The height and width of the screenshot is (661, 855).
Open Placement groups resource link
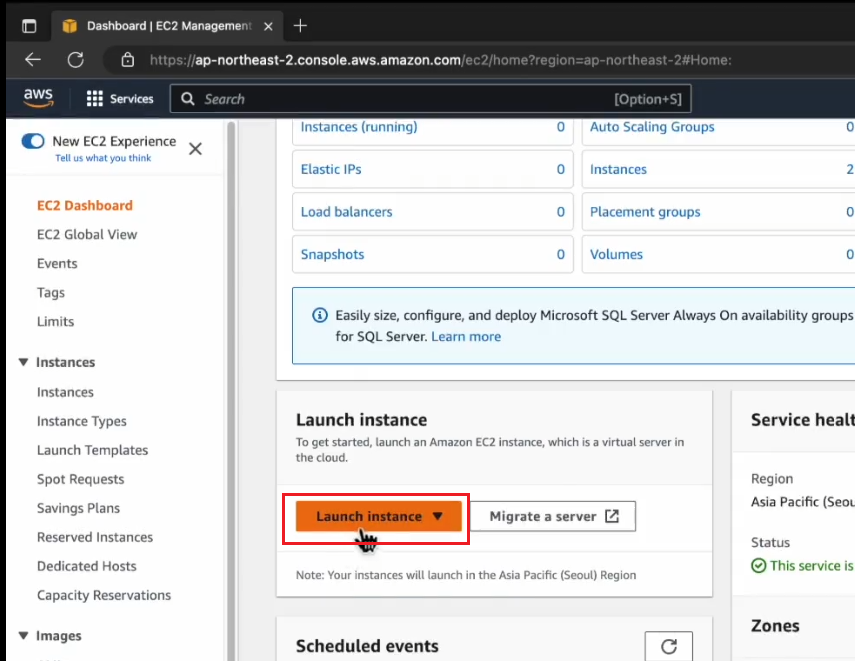[x=645, y=212]
